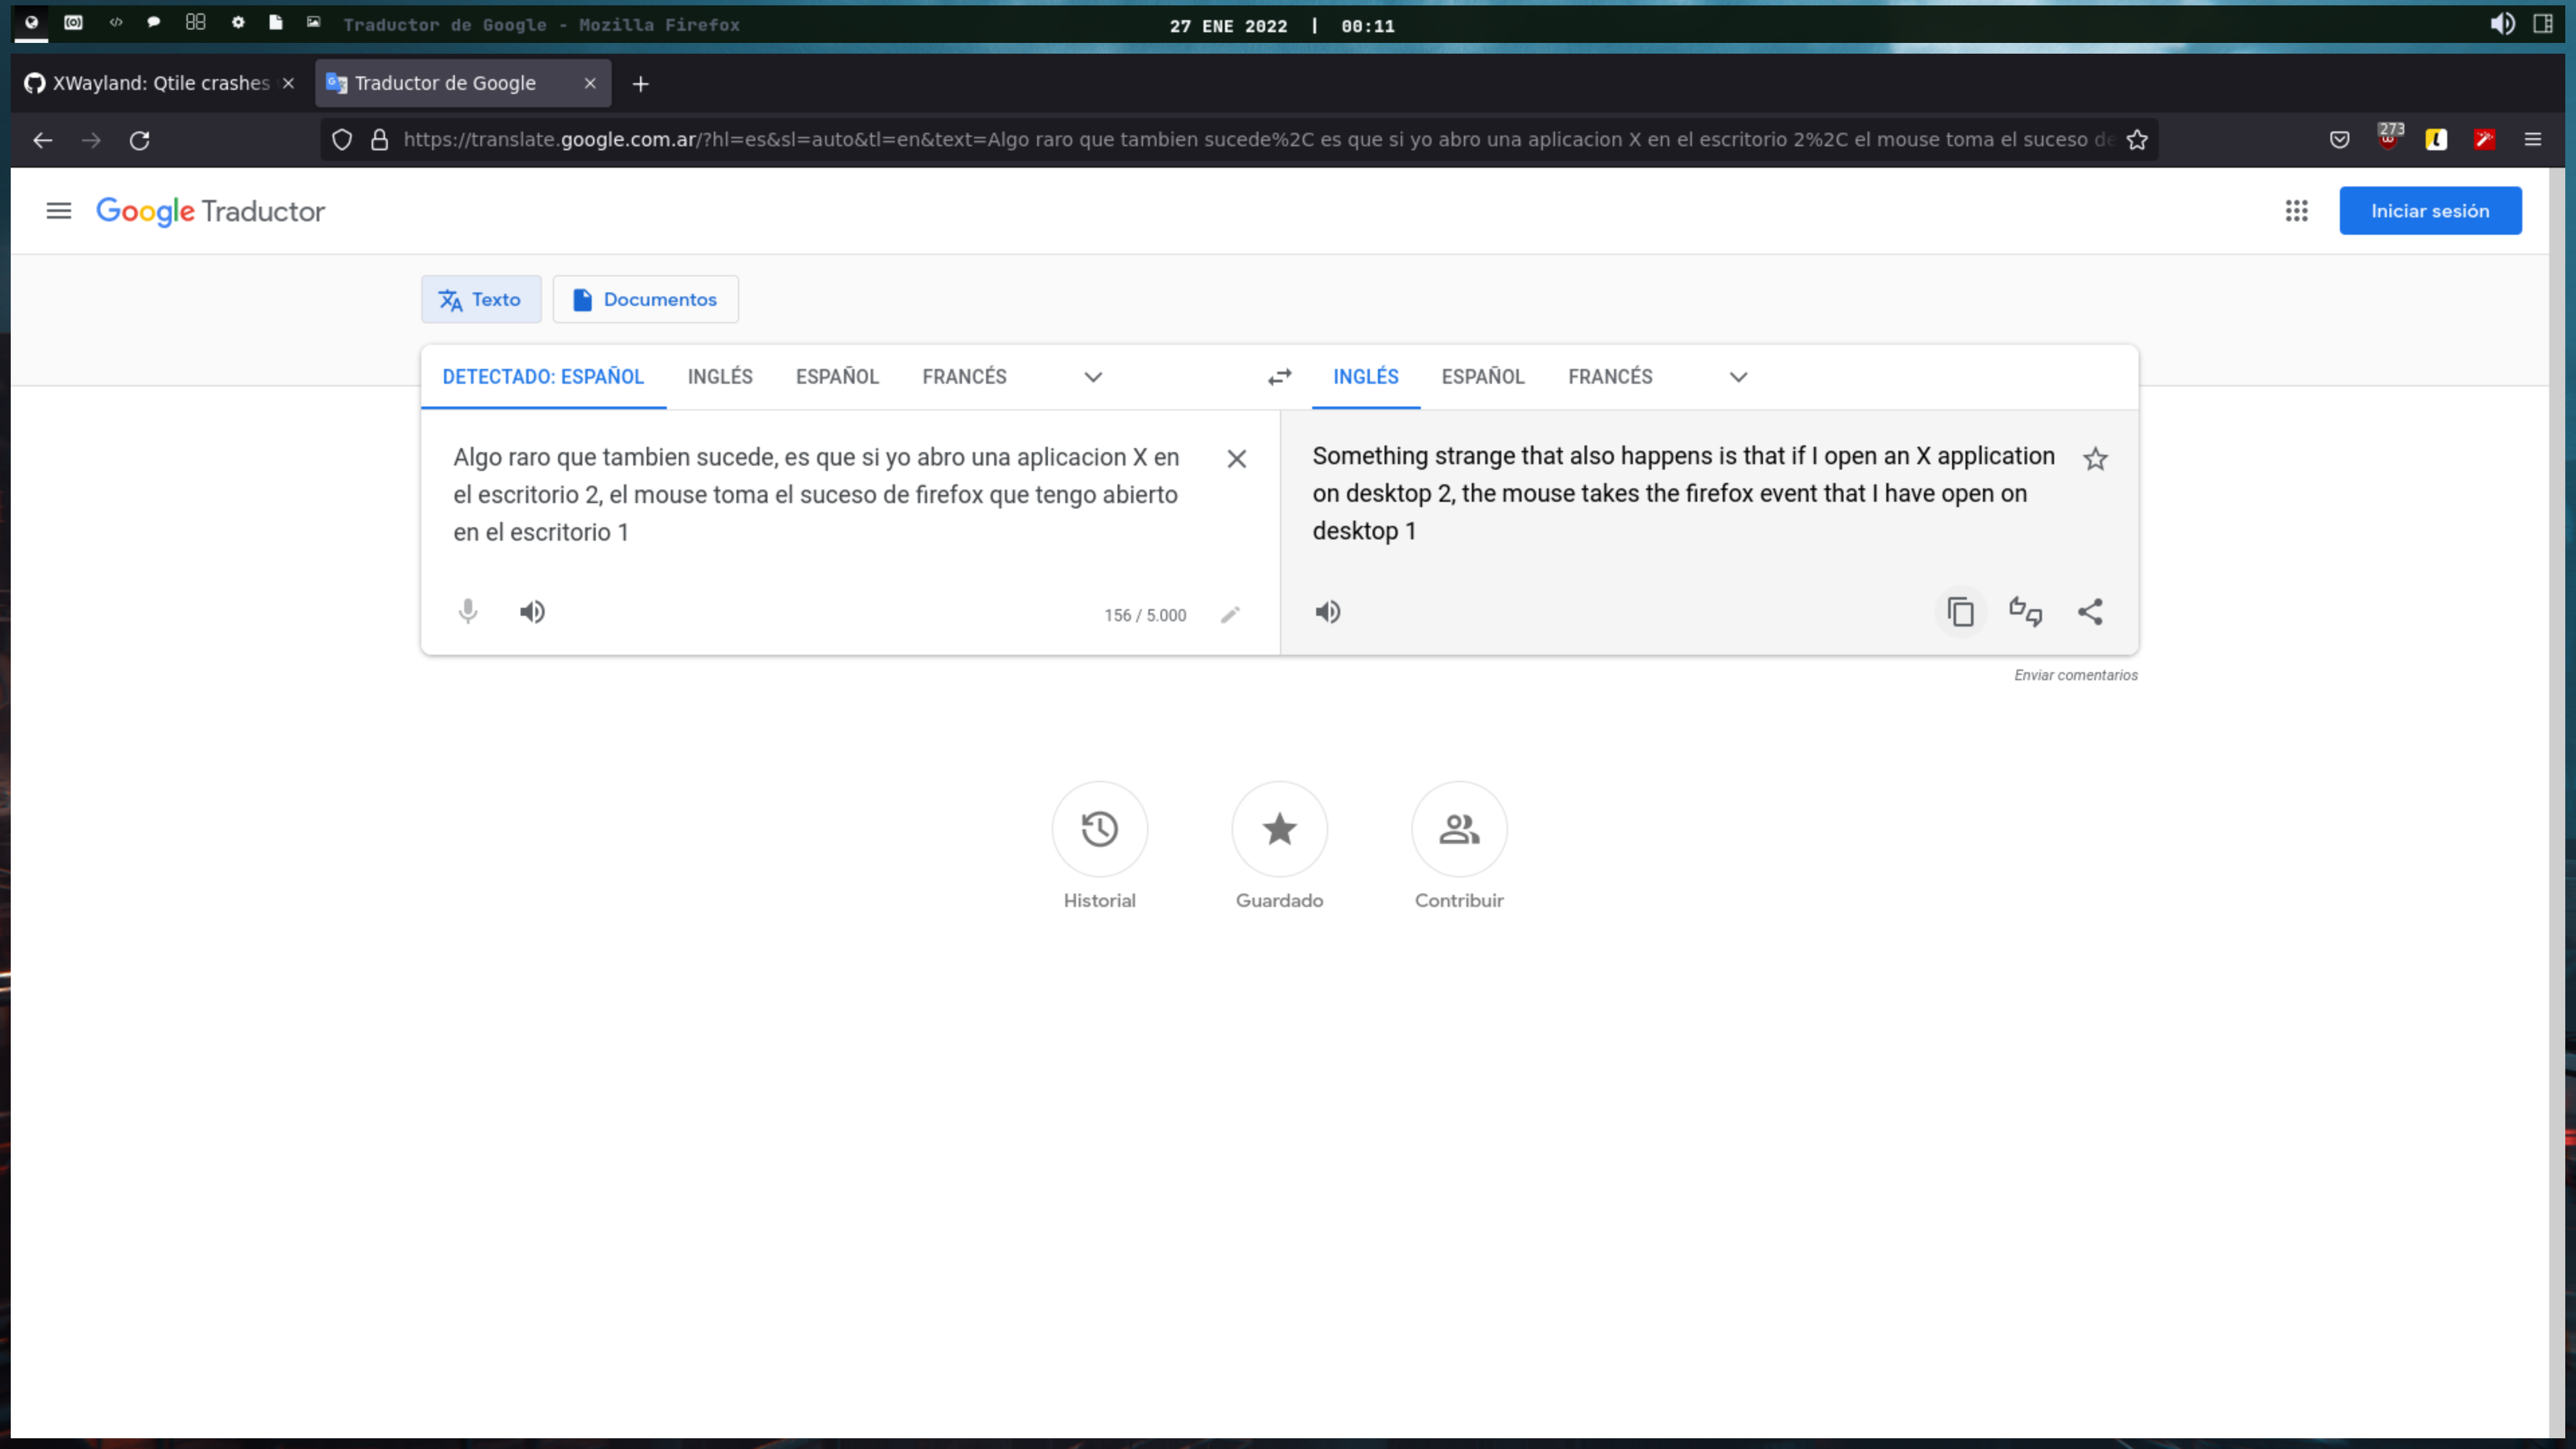Swap the translation languages

pos(1279,377)
